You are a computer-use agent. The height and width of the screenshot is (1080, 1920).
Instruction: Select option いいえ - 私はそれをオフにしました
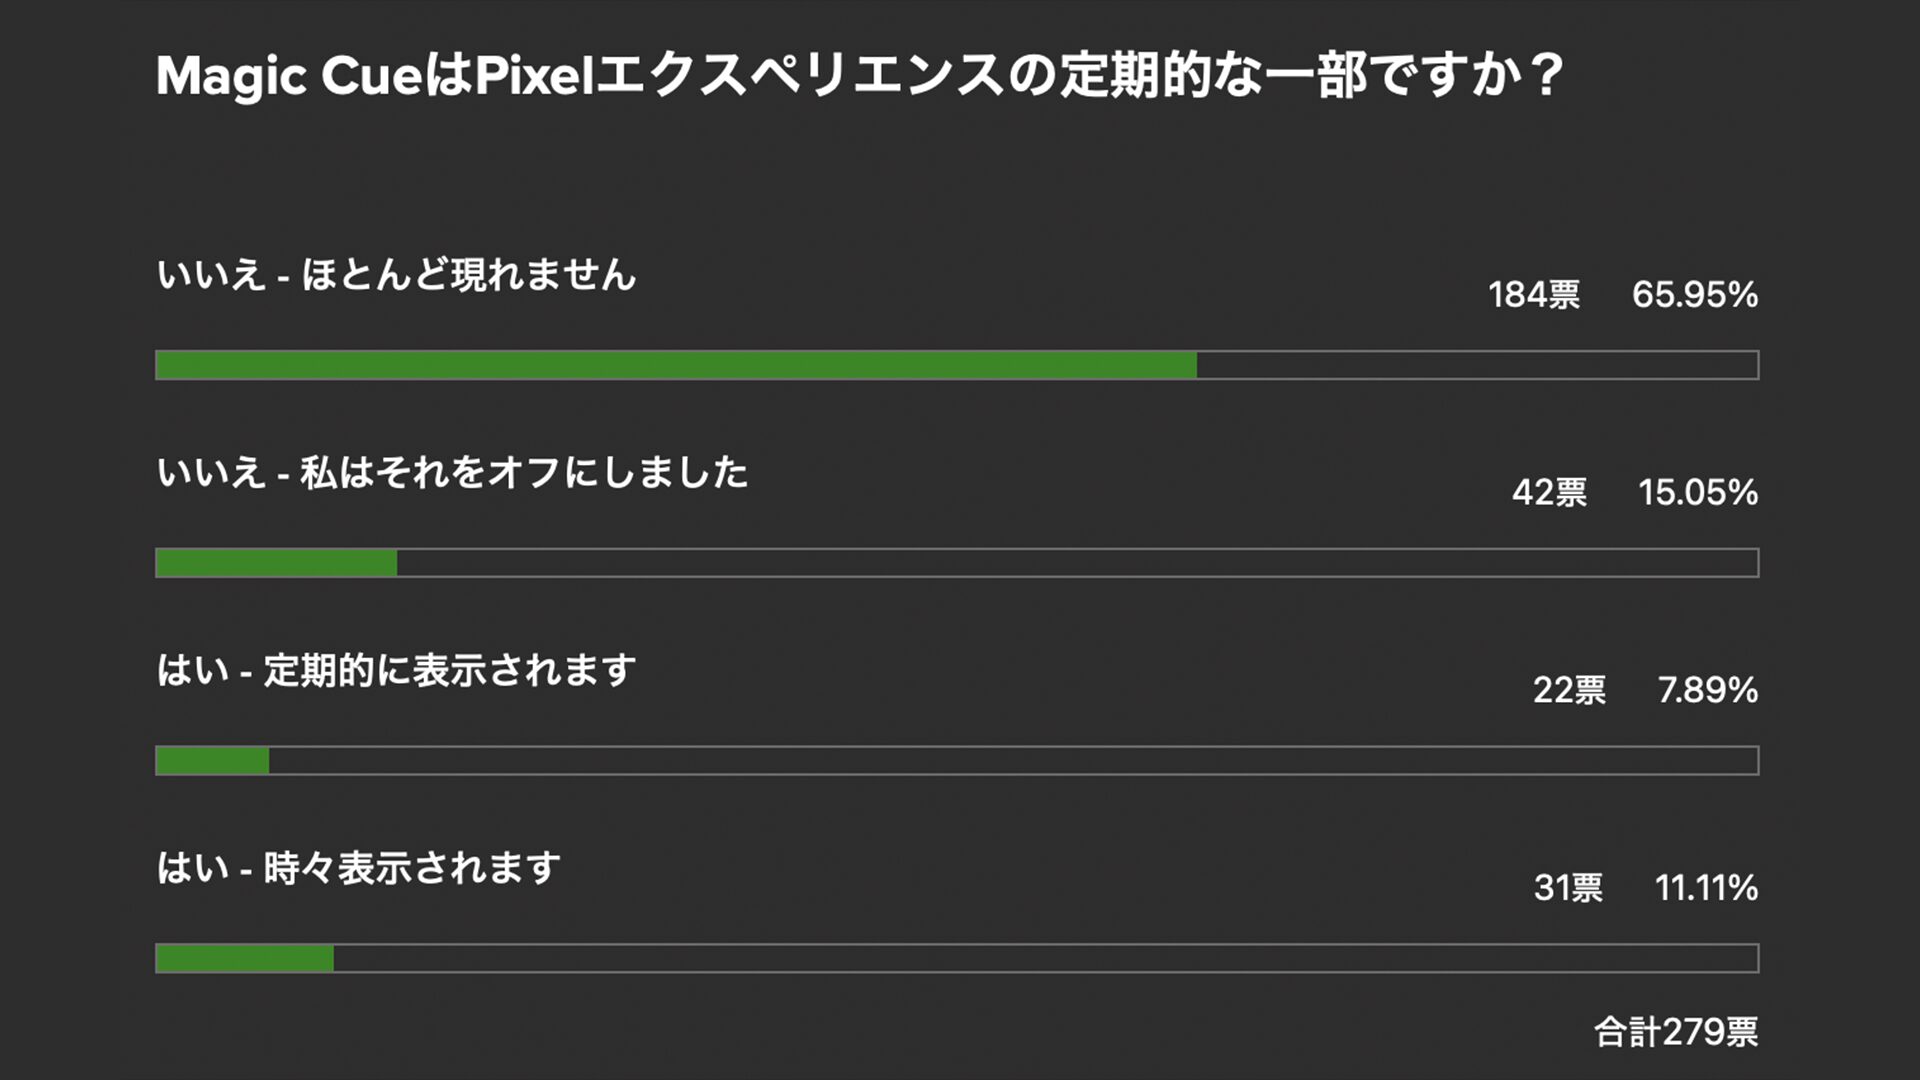[452, 472]
